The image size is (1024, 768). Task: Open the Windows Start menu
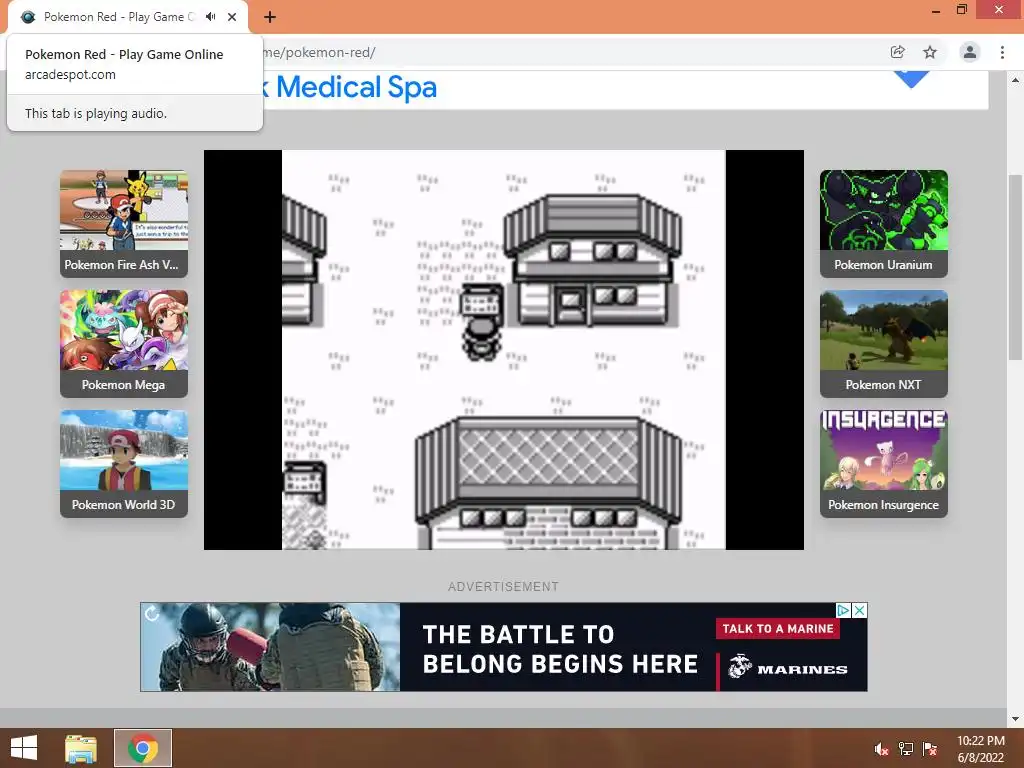coord(24,748)
